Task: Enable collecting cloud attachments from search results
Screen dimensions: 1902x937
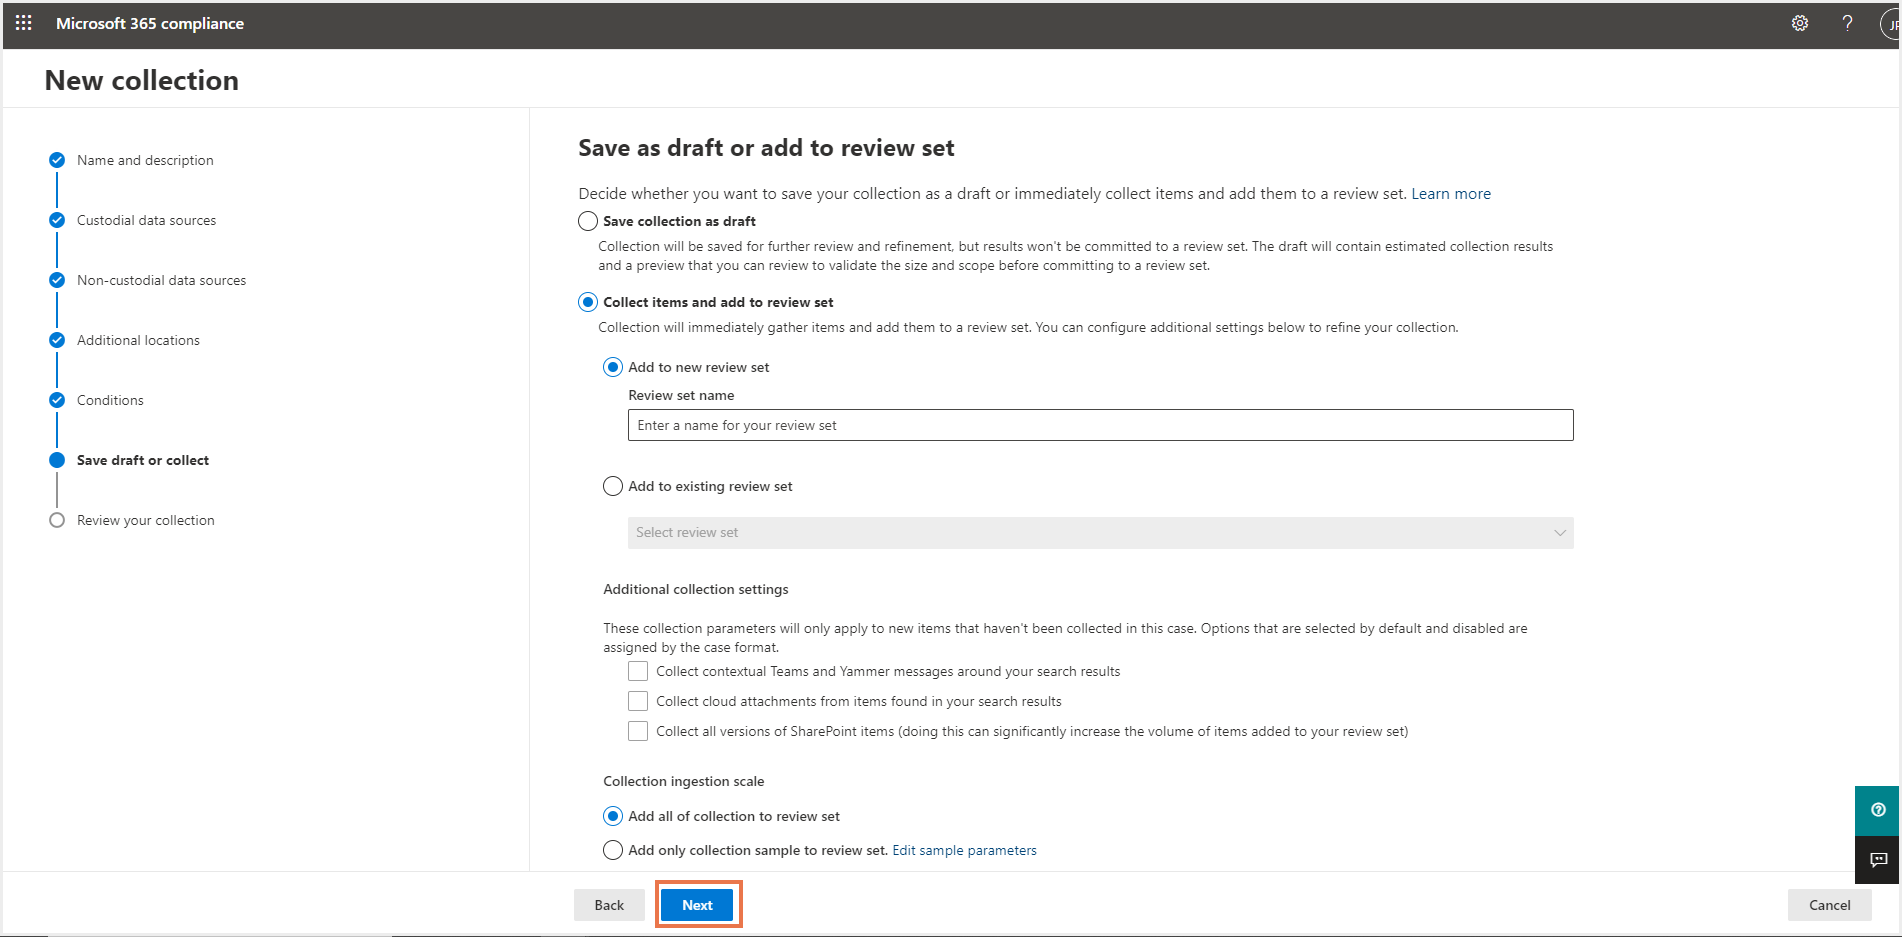Action: pos(638,700)
